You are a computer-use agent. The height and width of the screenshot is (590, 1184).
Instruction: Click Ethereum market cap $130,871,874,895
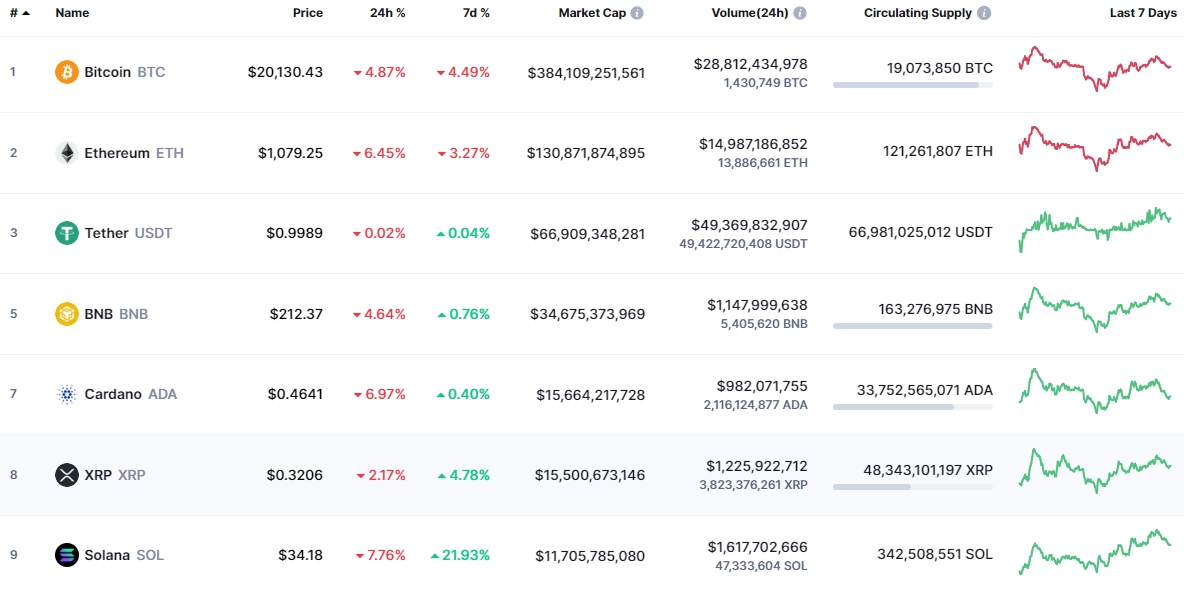pyautogui.click(x=587, y=153)
